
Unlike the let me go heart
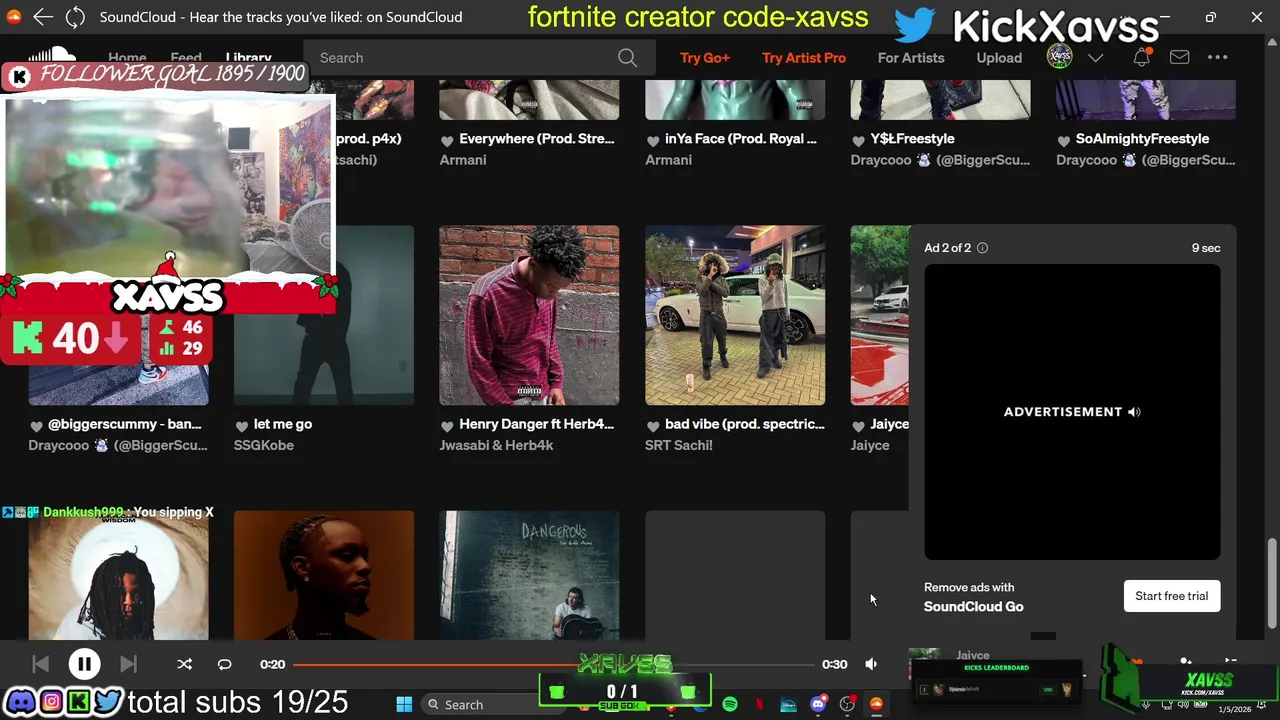[242, 425]
